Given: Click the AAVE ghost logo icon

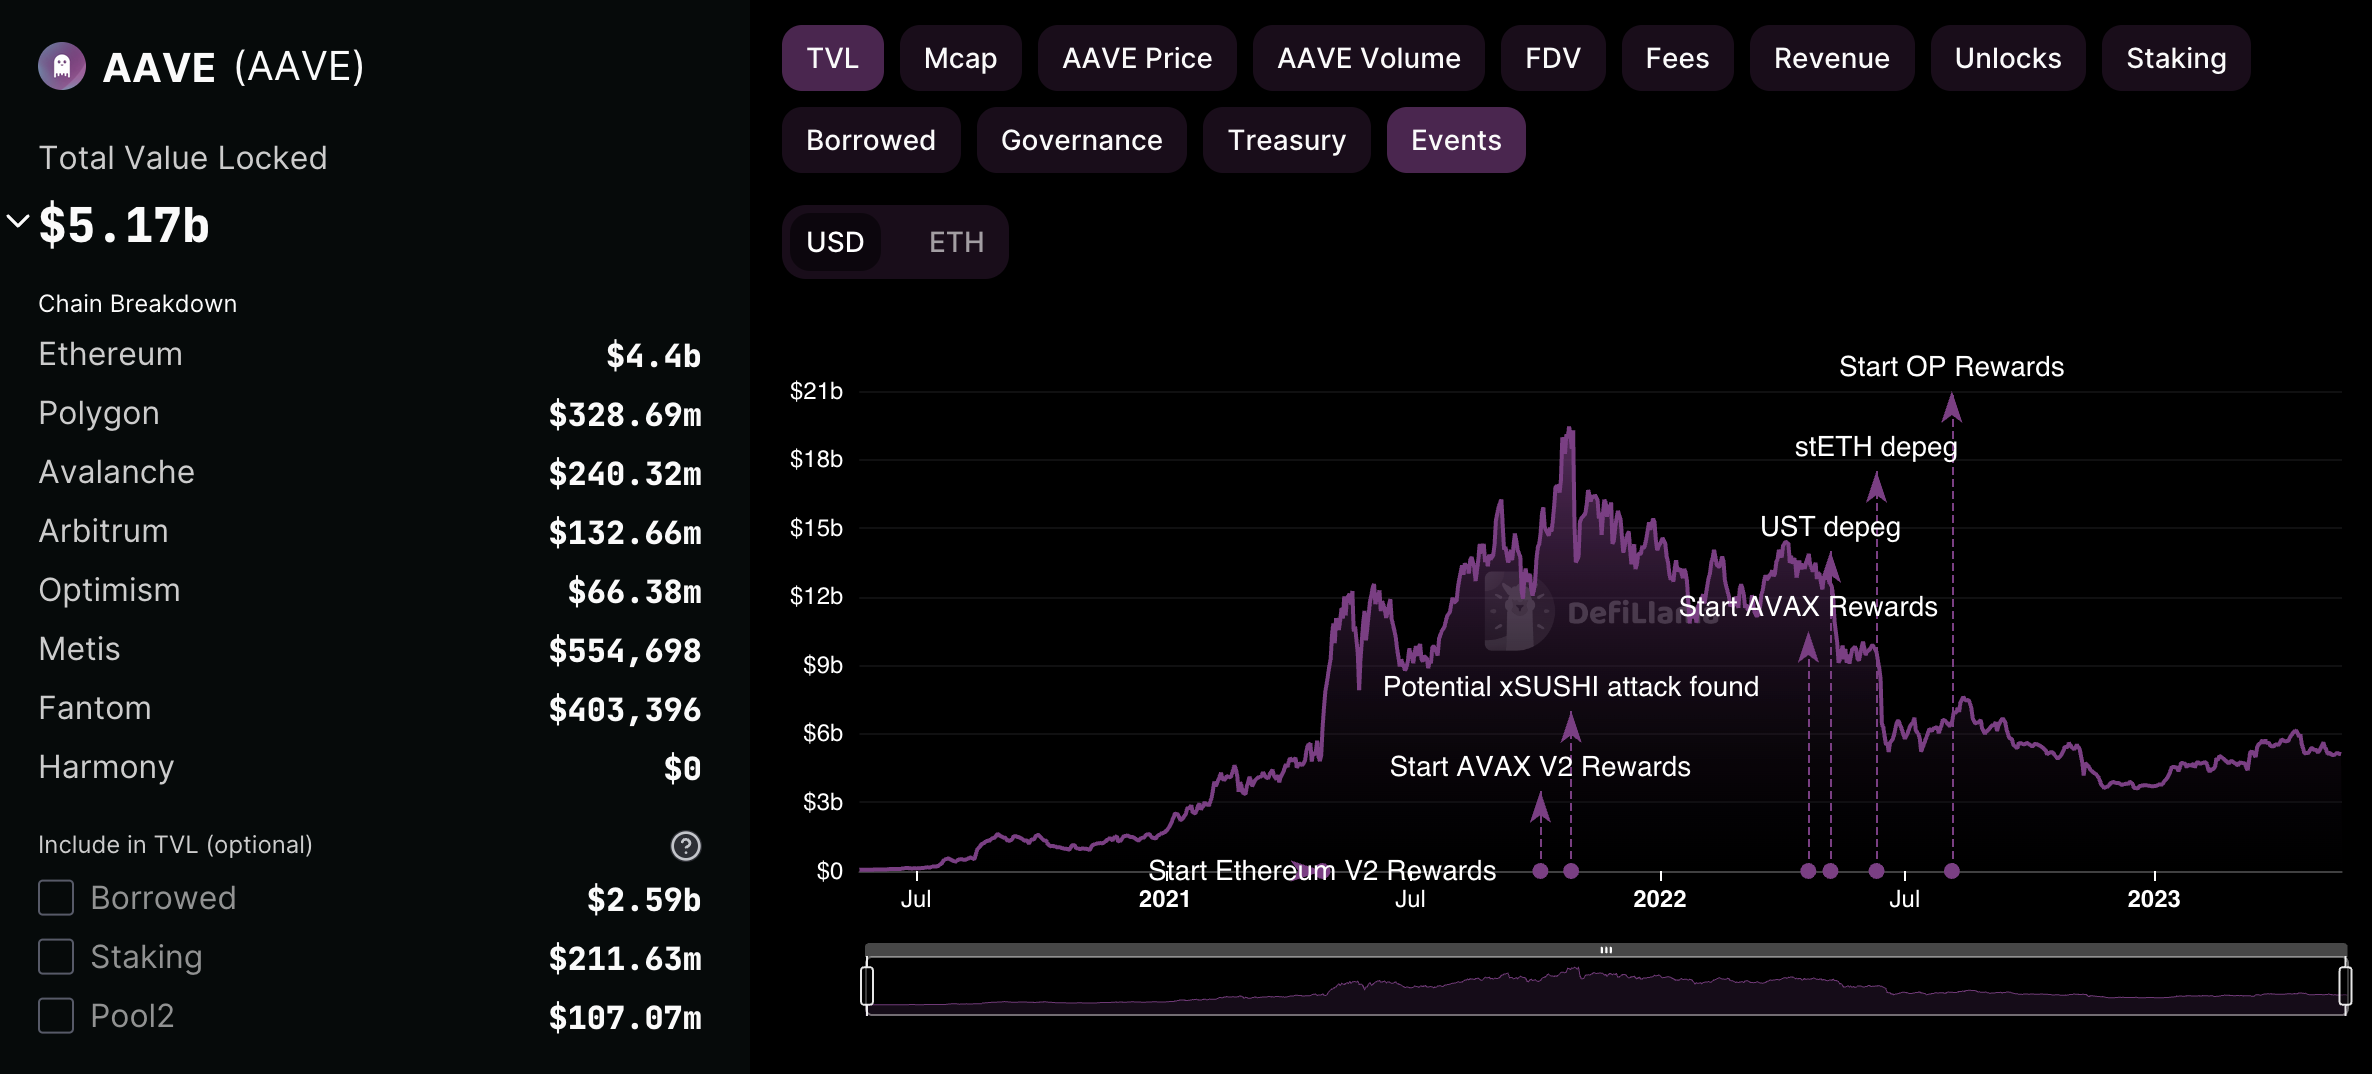Looking at the screenshot, I should 62,67.
